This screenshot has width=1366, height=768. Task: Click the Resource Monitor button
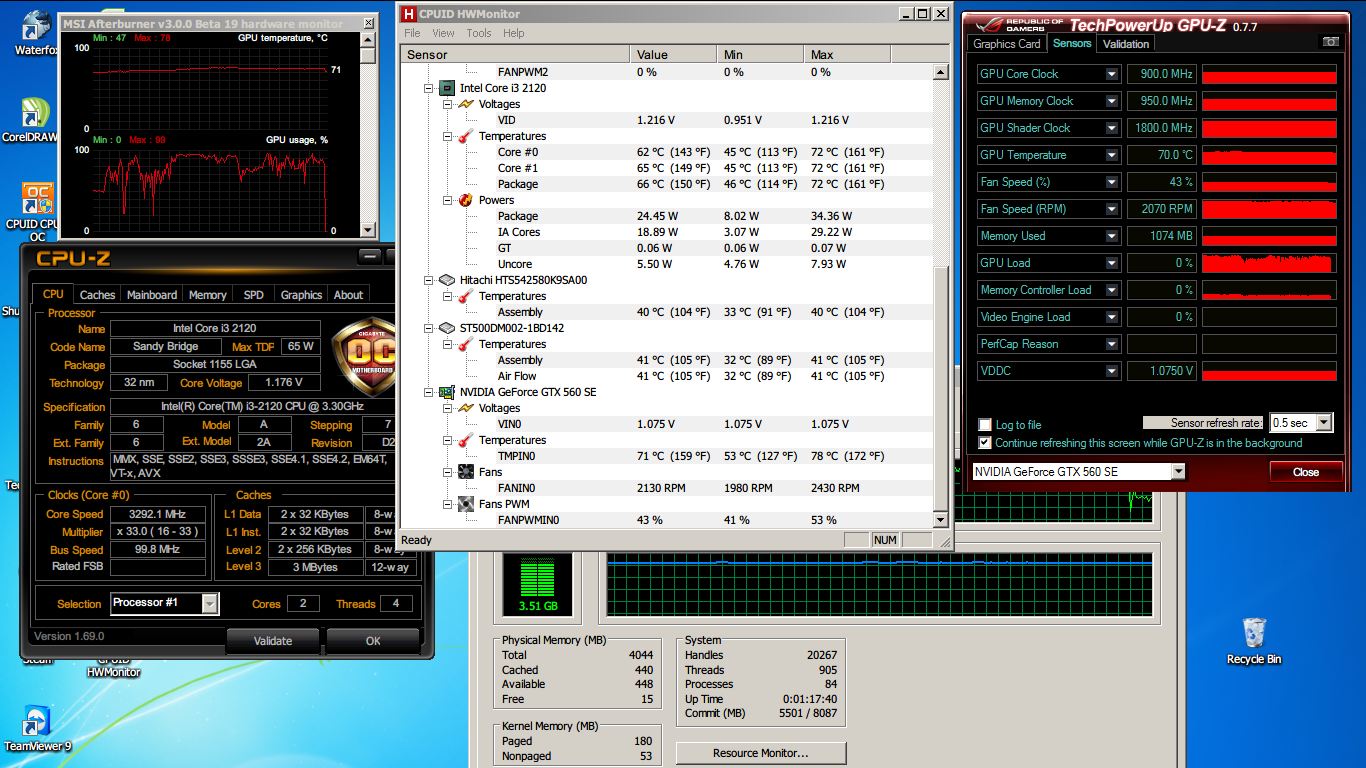point(761,753)
